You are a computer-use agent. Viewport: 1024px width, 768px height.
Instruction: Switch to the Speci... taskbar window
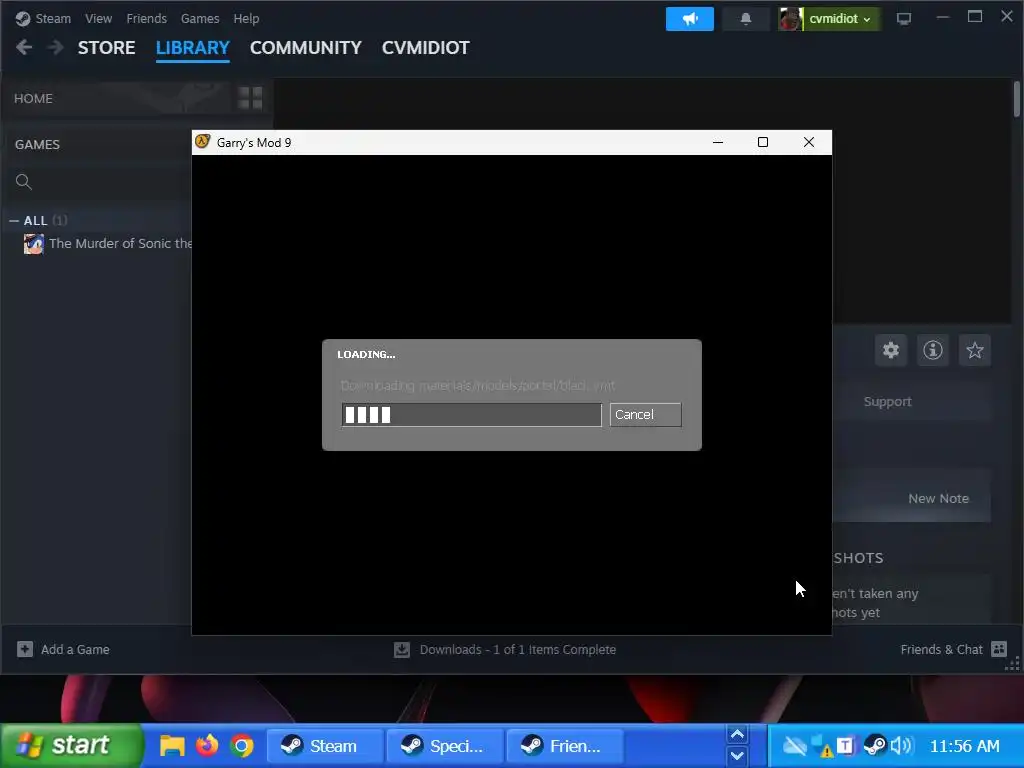click(445, 746)
